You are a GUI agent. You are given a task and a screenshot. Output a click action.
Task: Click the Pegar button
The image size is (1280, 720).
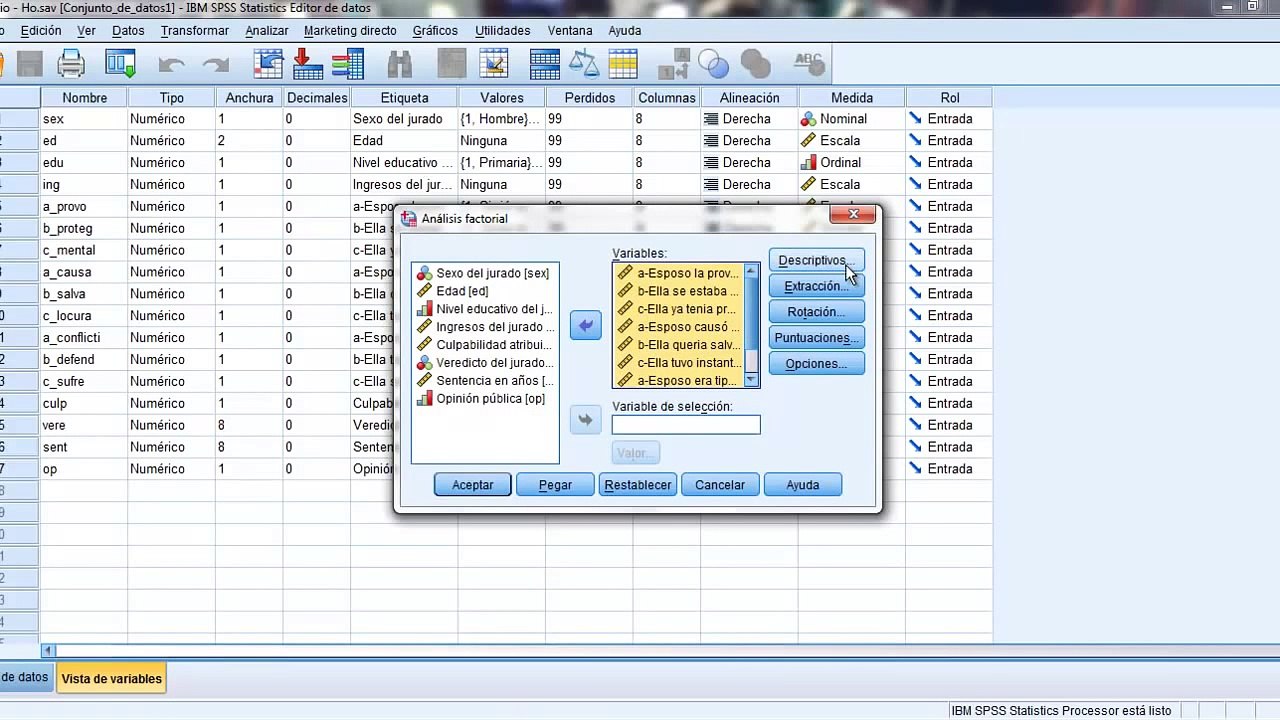click(556, 485)
